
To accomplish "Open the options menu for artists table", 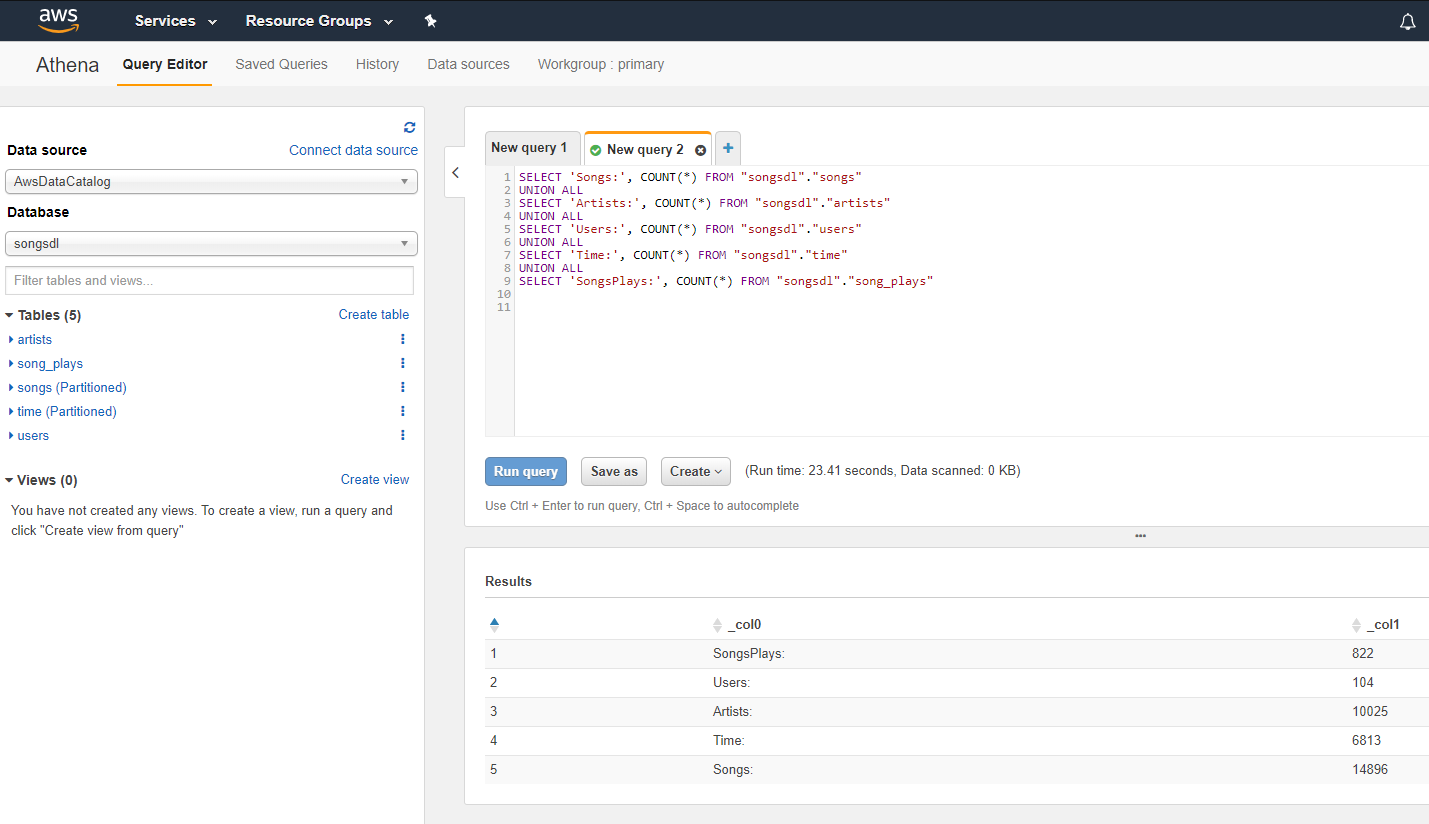I will 403,339.
